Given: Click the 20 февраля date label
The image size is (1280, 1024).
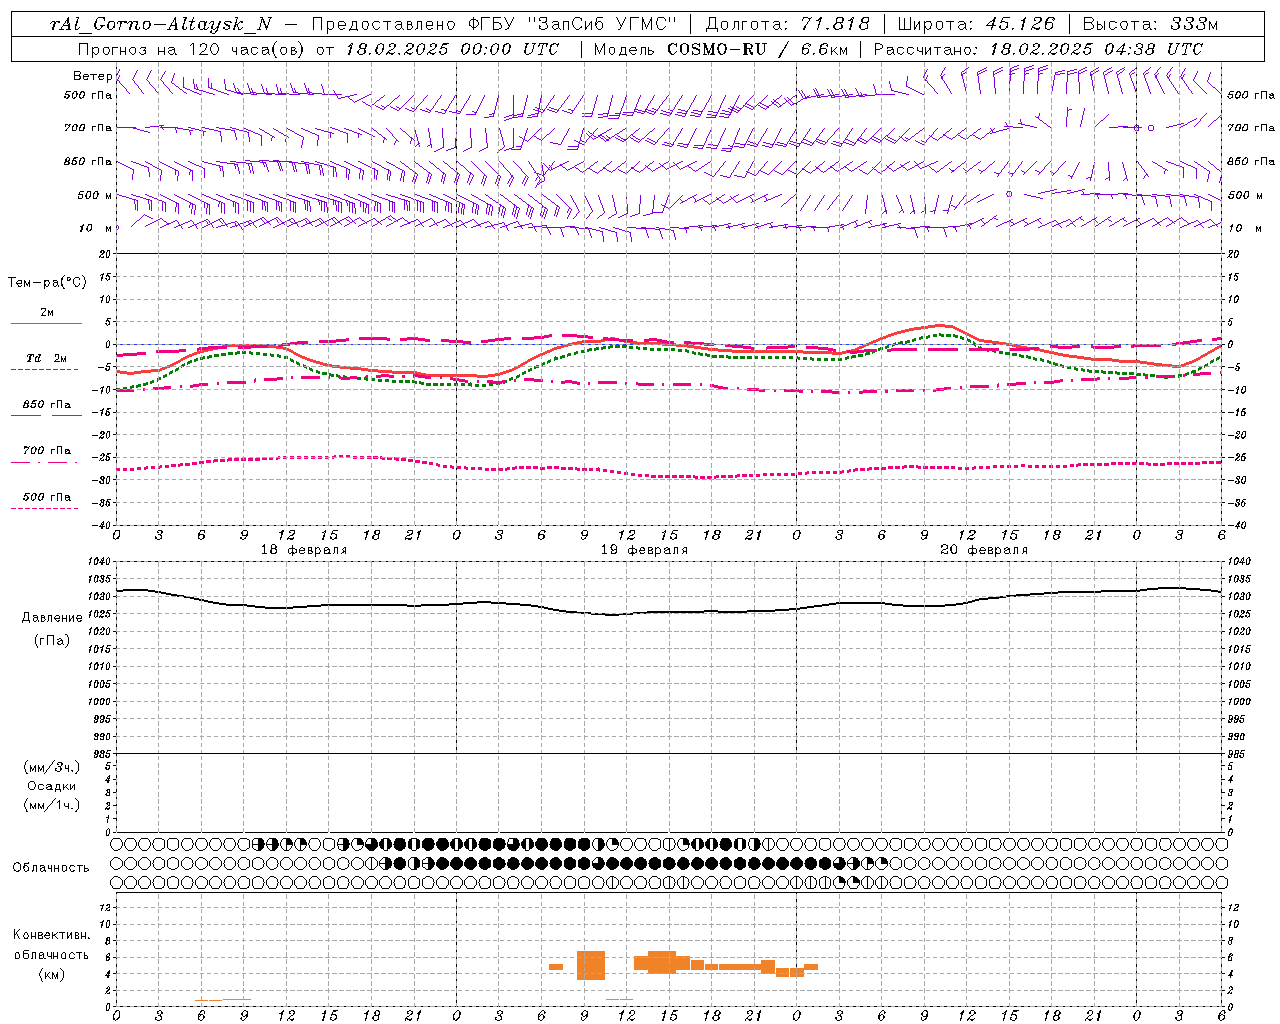Looking at the screenshot, I should [x=984, y=550].
